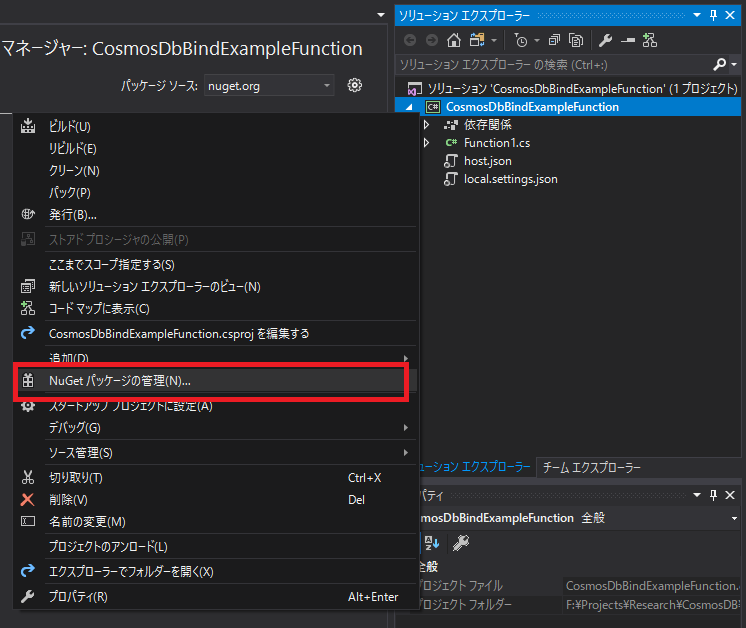This screenshot has width=746, height=628.
Task: Click the Back arrow in Solution Explorer toolbar
Action: point(410,40)
